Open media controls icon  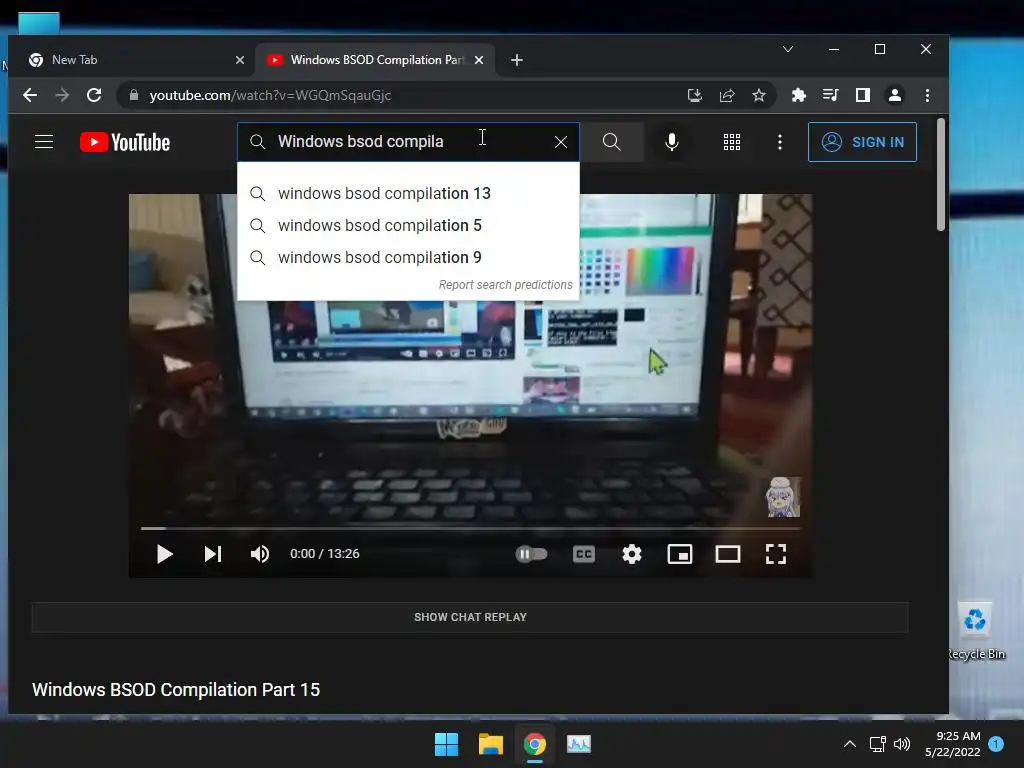pos(830,95)
